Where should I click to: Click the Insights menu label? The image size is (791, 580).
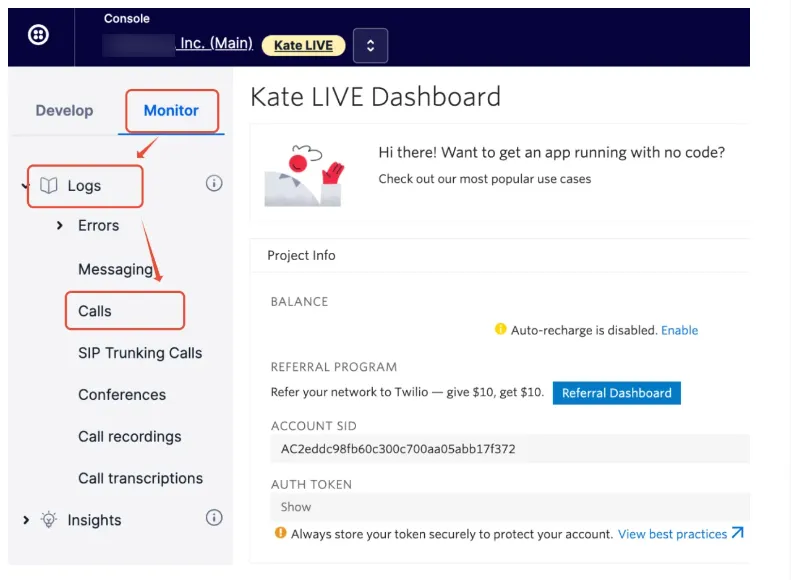pos(94,520)
